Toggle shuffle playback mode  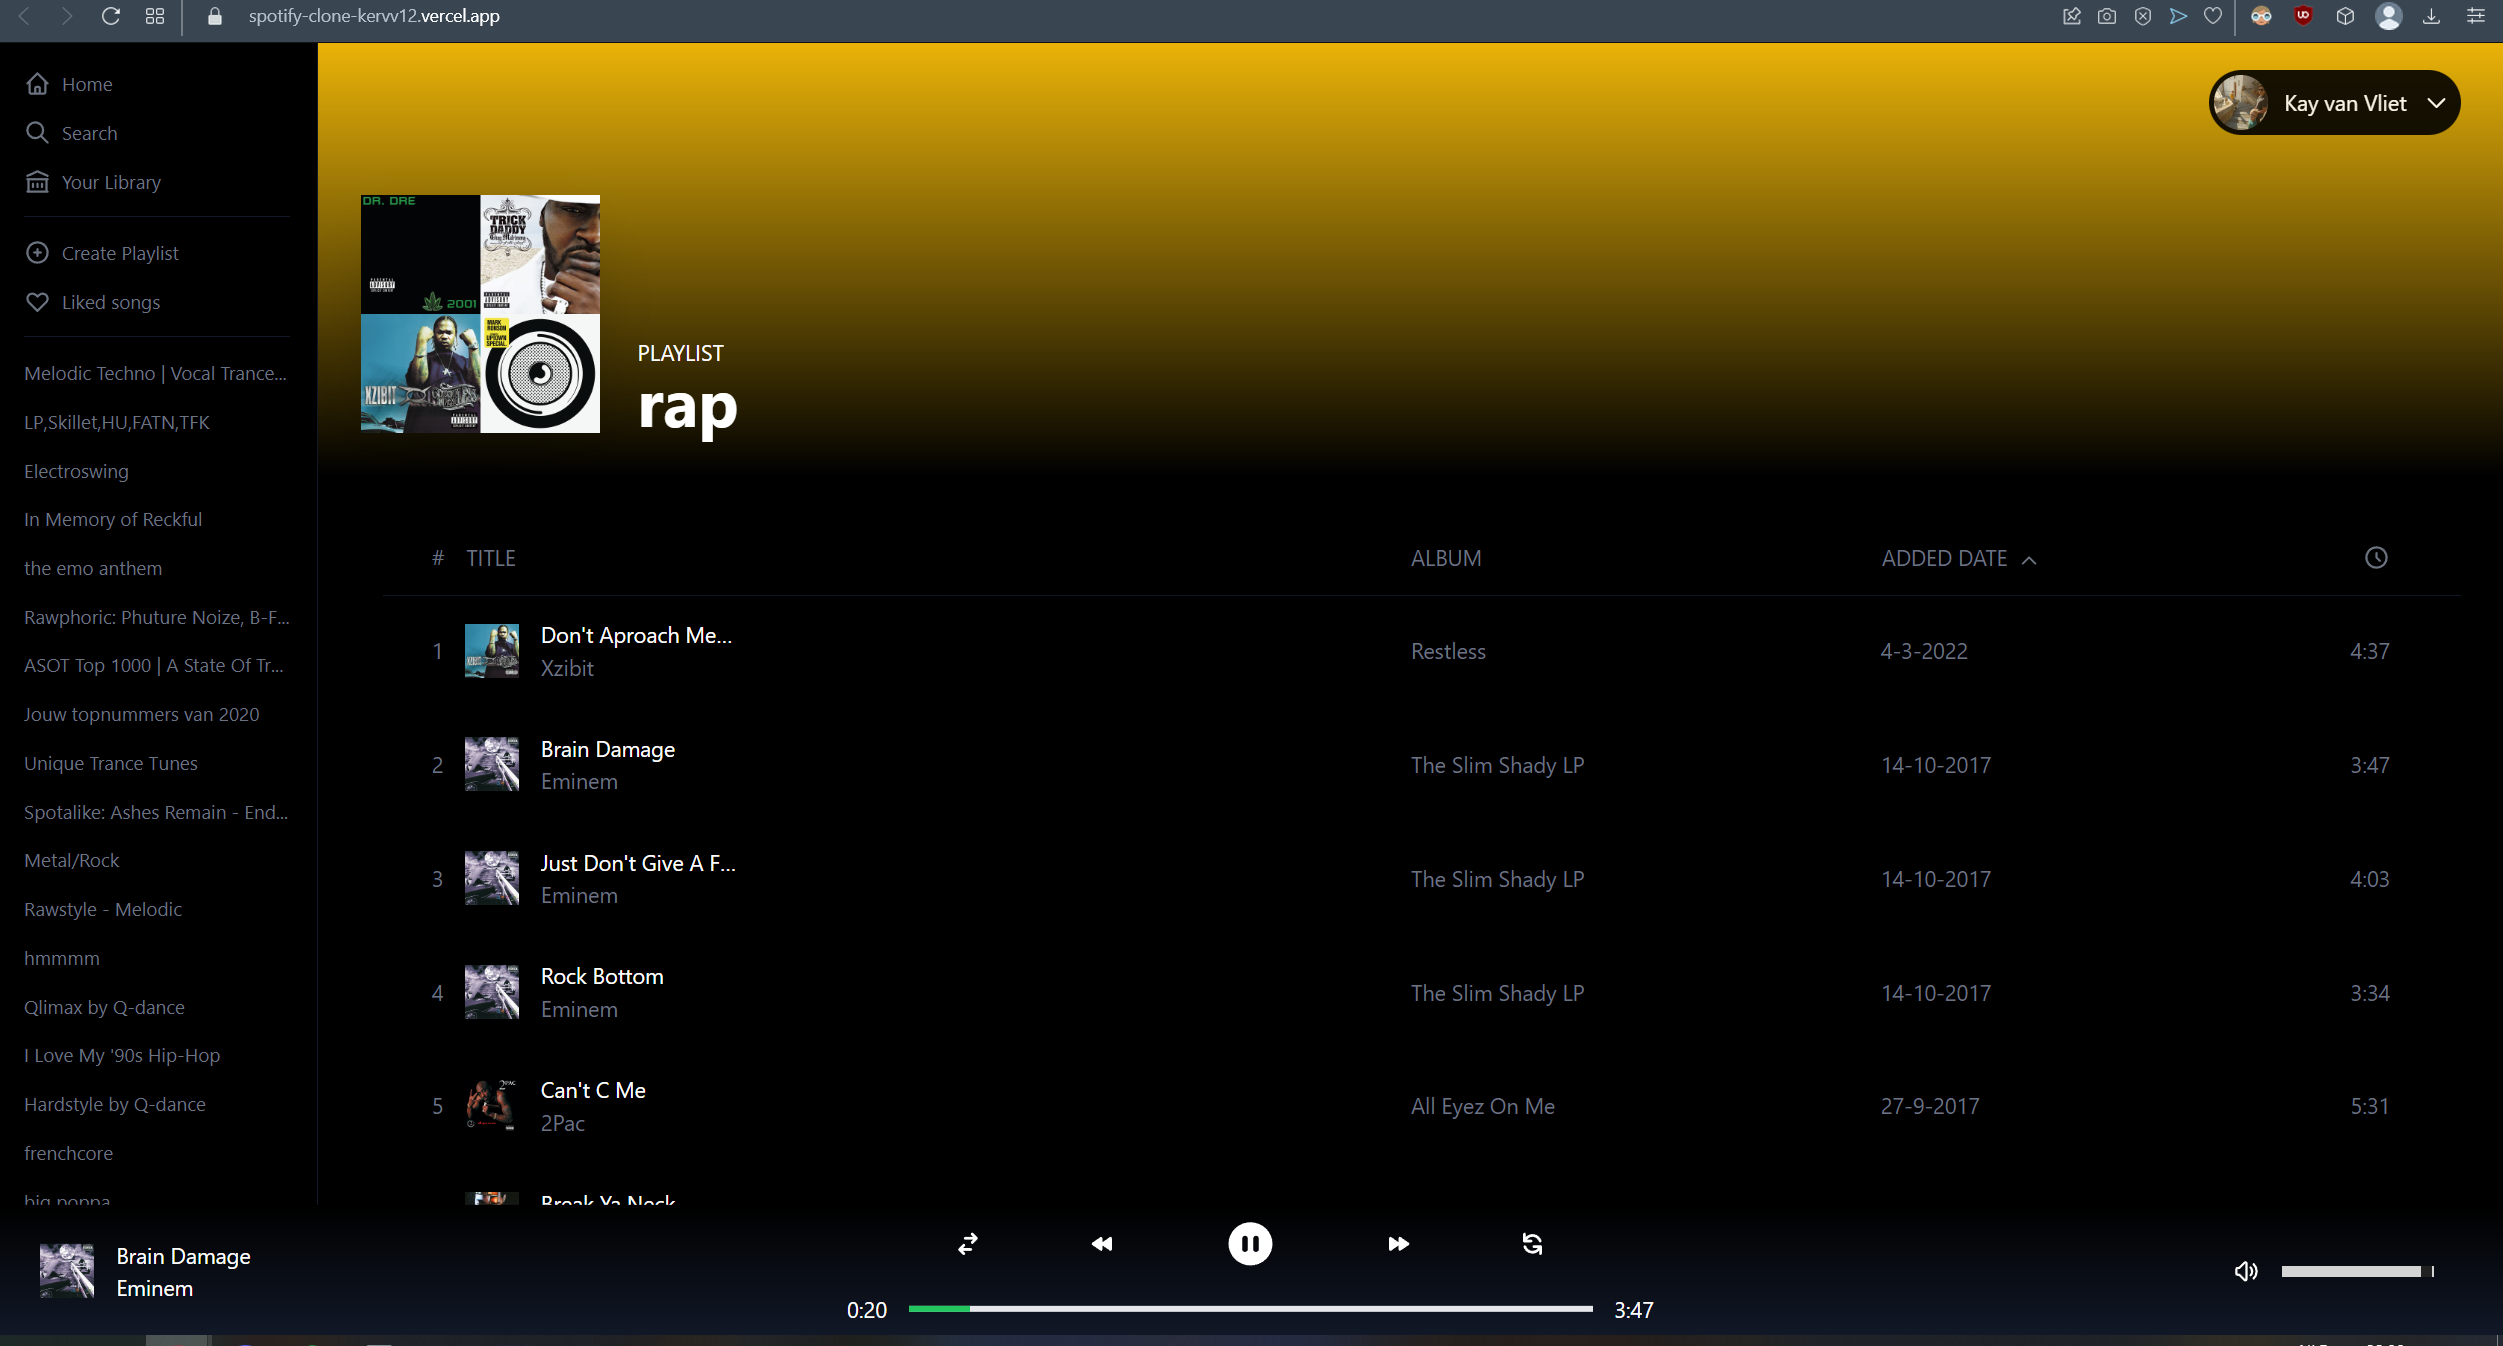pos(966,1243)
